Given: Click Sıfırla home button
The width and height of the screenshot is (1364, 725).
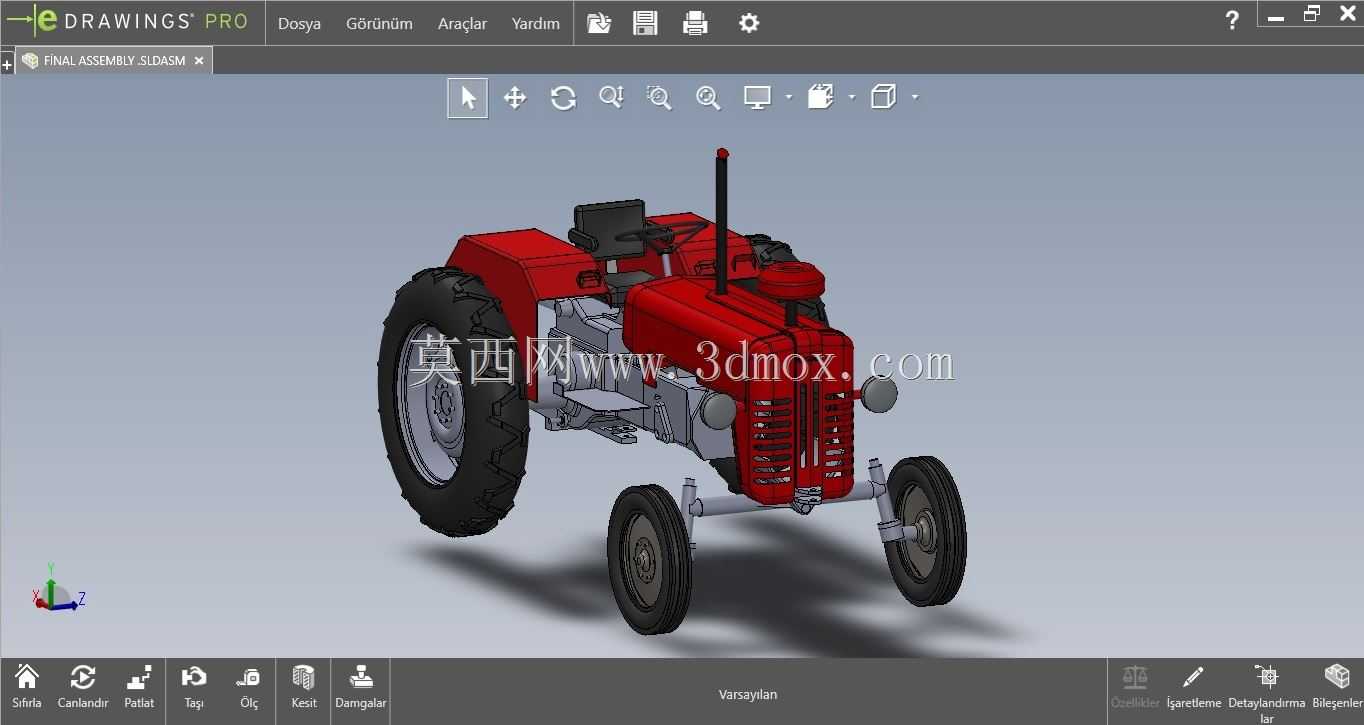Looking at the screenshot, I should click(x=27, y=687).
